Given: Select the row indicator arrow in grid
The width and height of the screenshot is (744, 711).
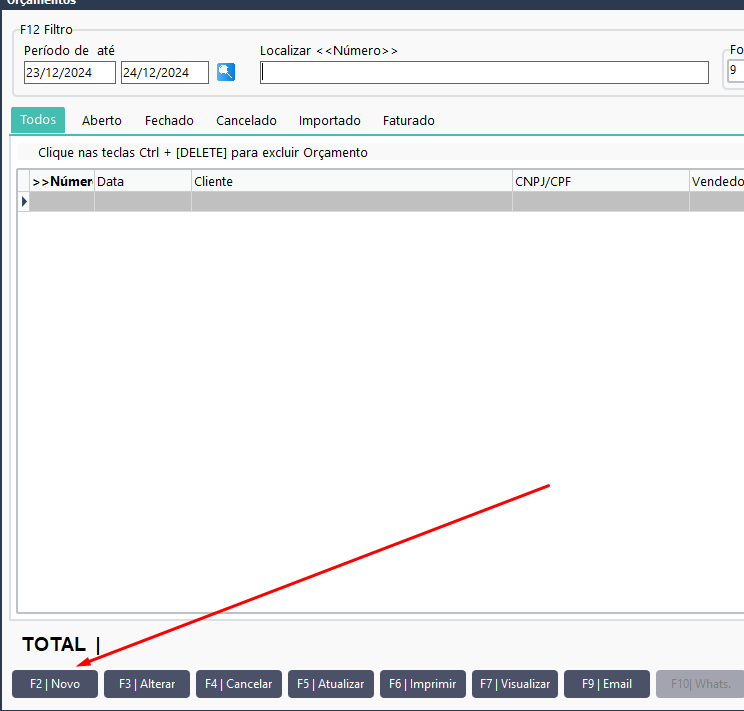Looking at the screenshot, I should click(24, 202).
